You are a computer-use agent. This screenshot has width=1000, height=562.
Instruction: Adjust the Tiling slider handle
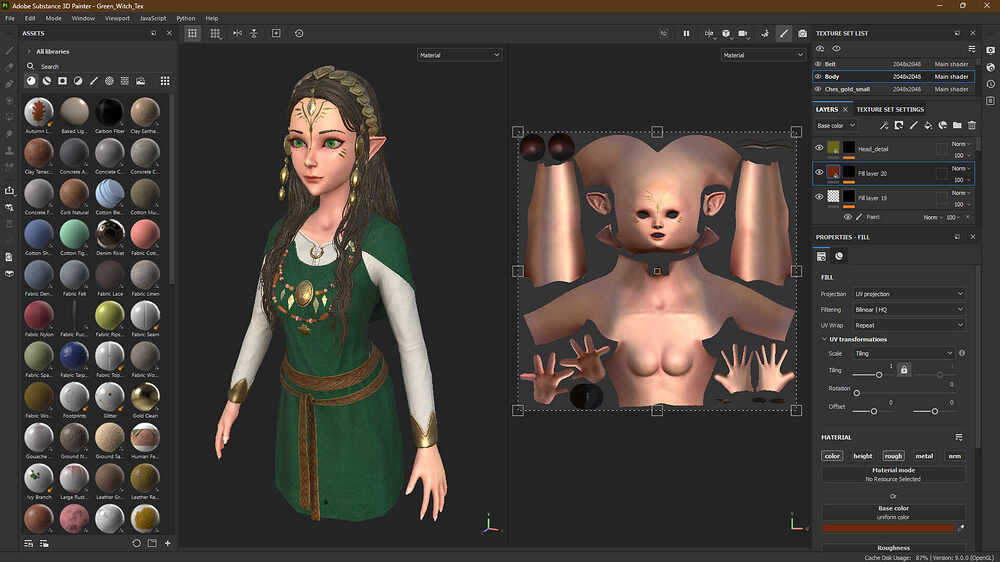879,375
